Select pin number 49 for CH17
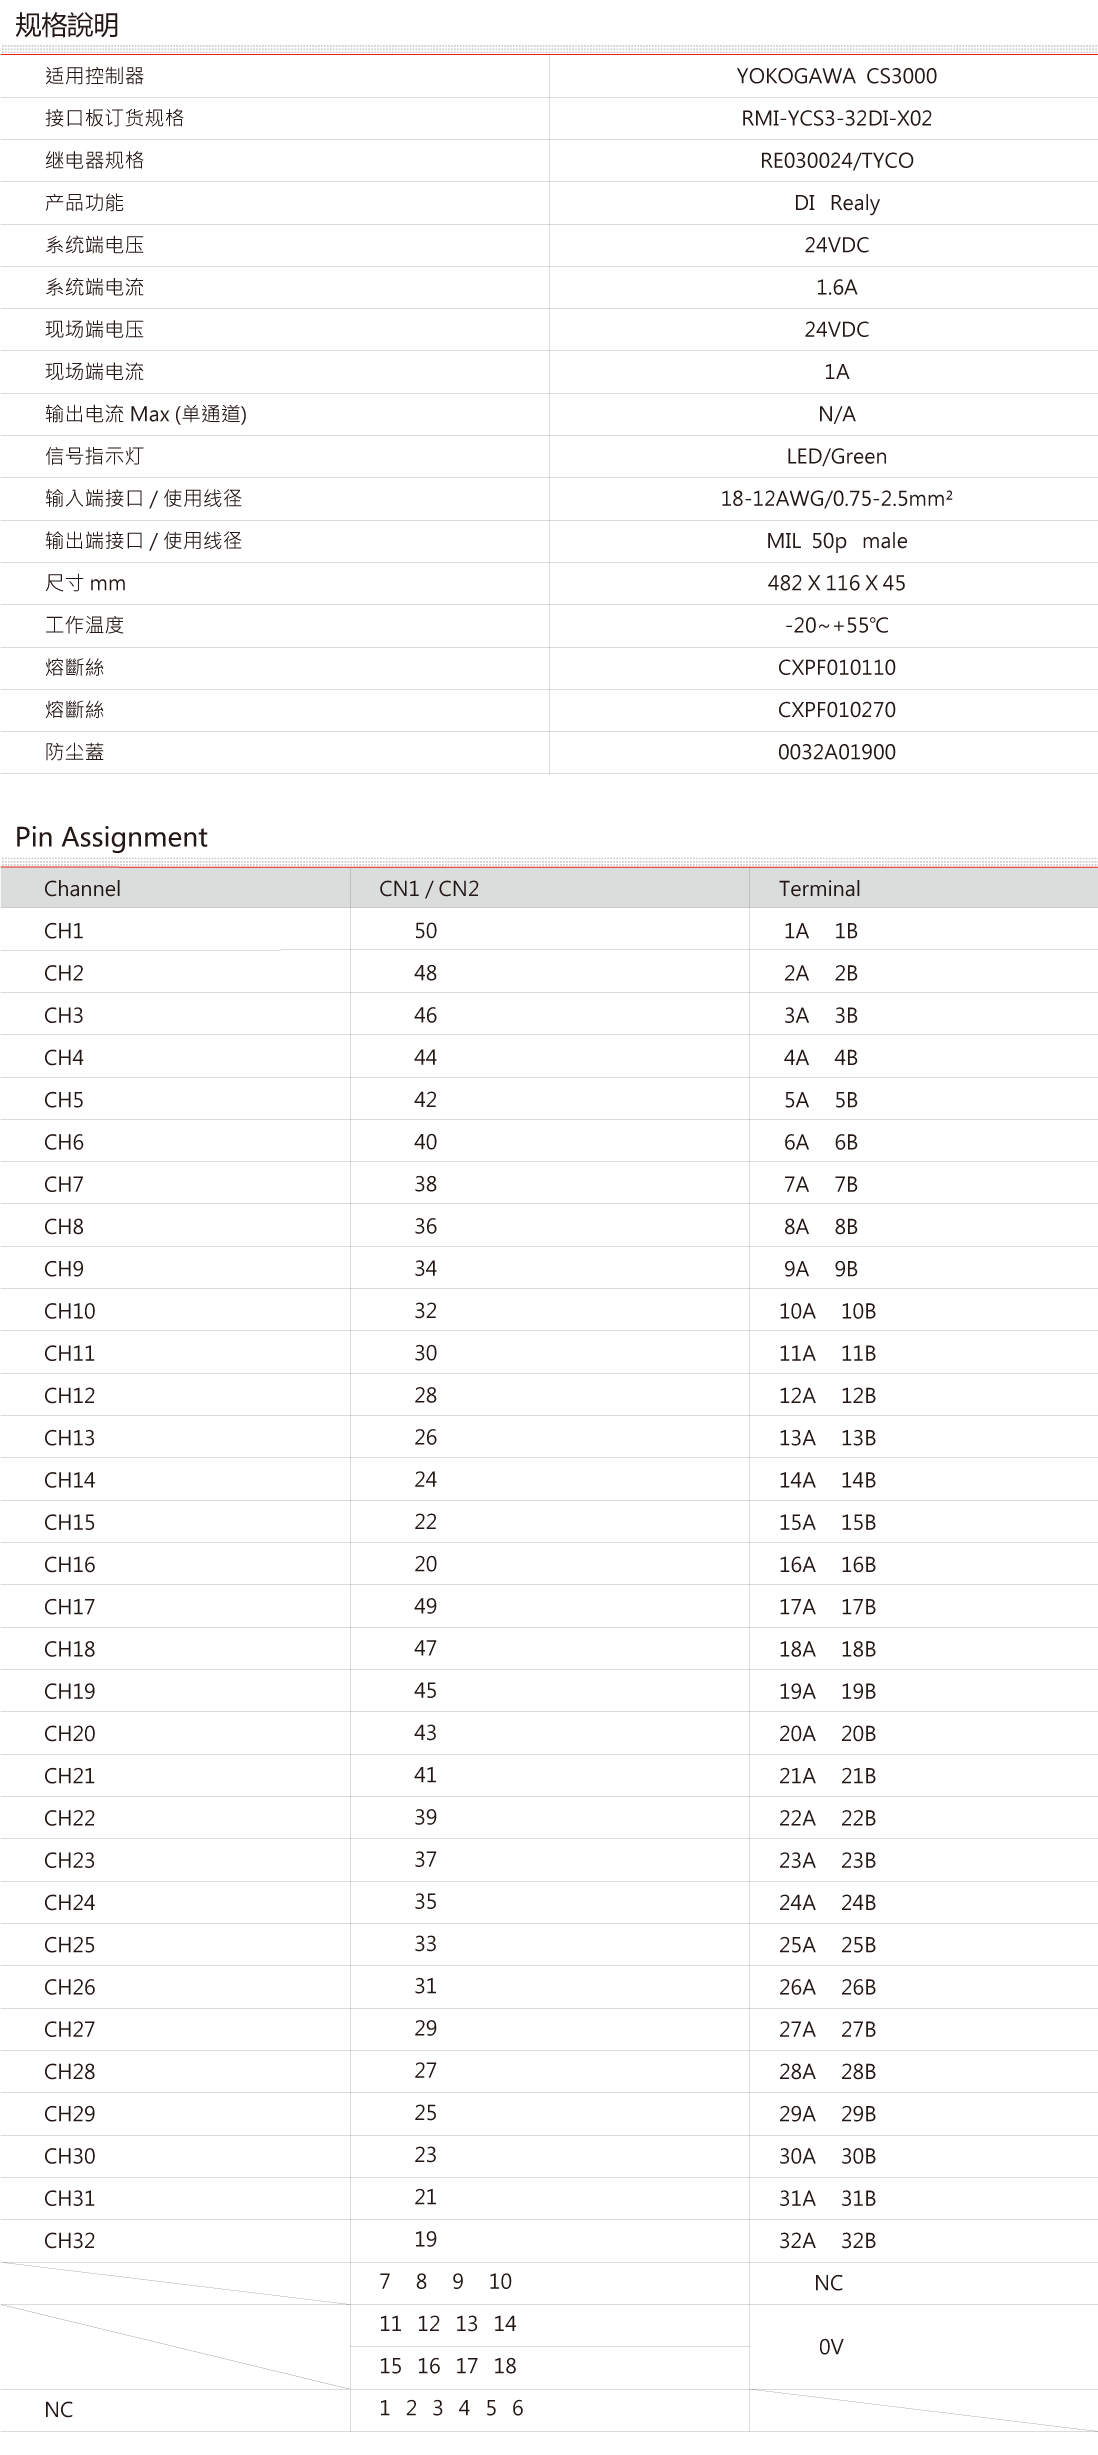This screenshot has height=2455, width=1098. [425, 1606]
